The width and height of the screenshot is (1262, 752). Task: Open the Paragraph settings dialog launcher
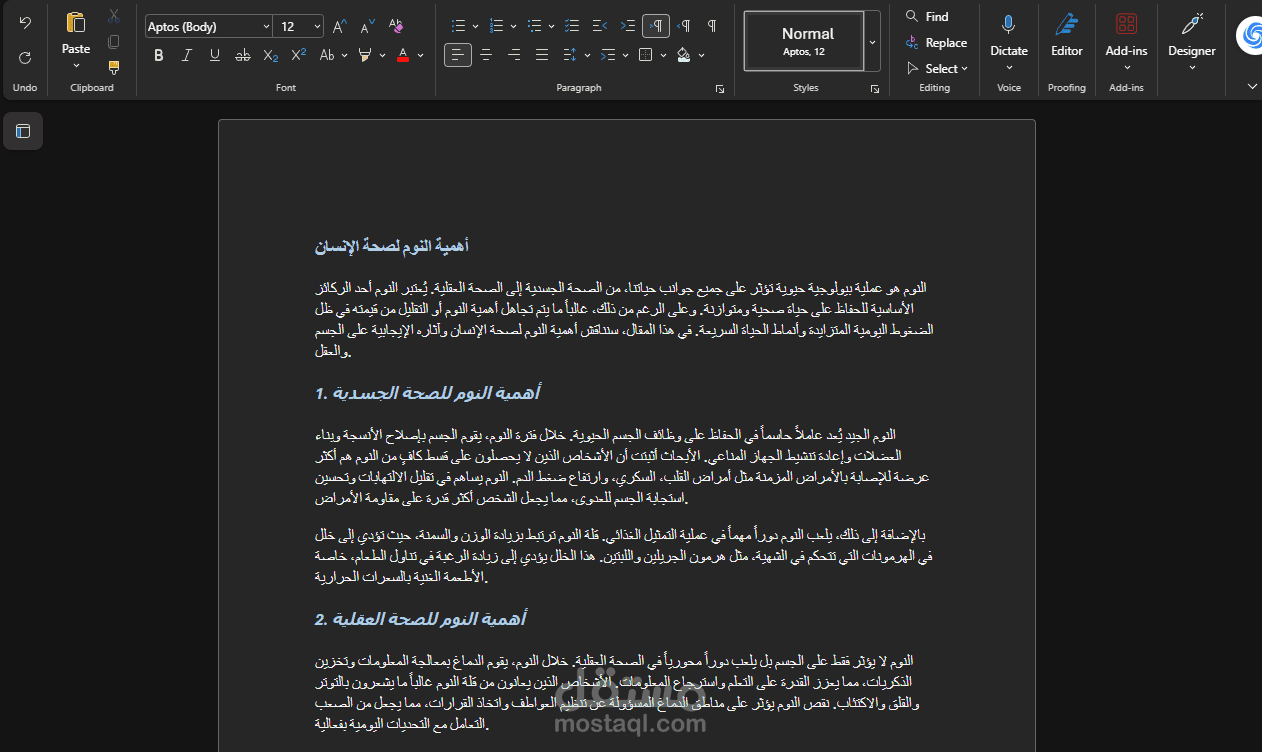pyautogui.click(x=720, y=89)
